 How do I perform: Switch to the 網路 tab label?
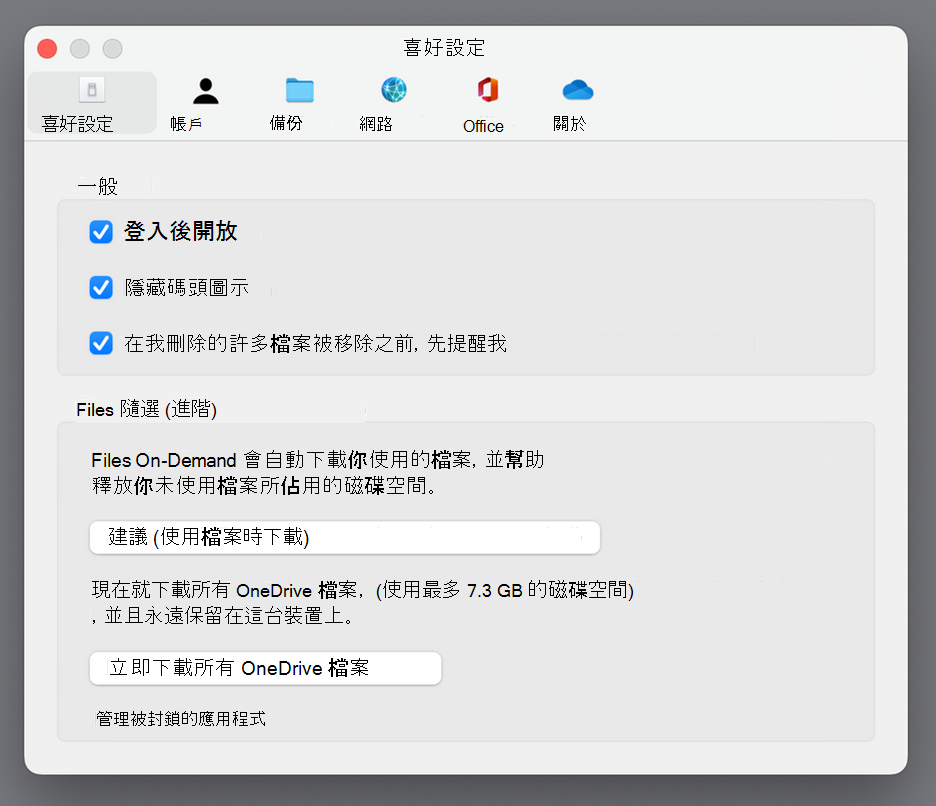[x=376, y=123]
